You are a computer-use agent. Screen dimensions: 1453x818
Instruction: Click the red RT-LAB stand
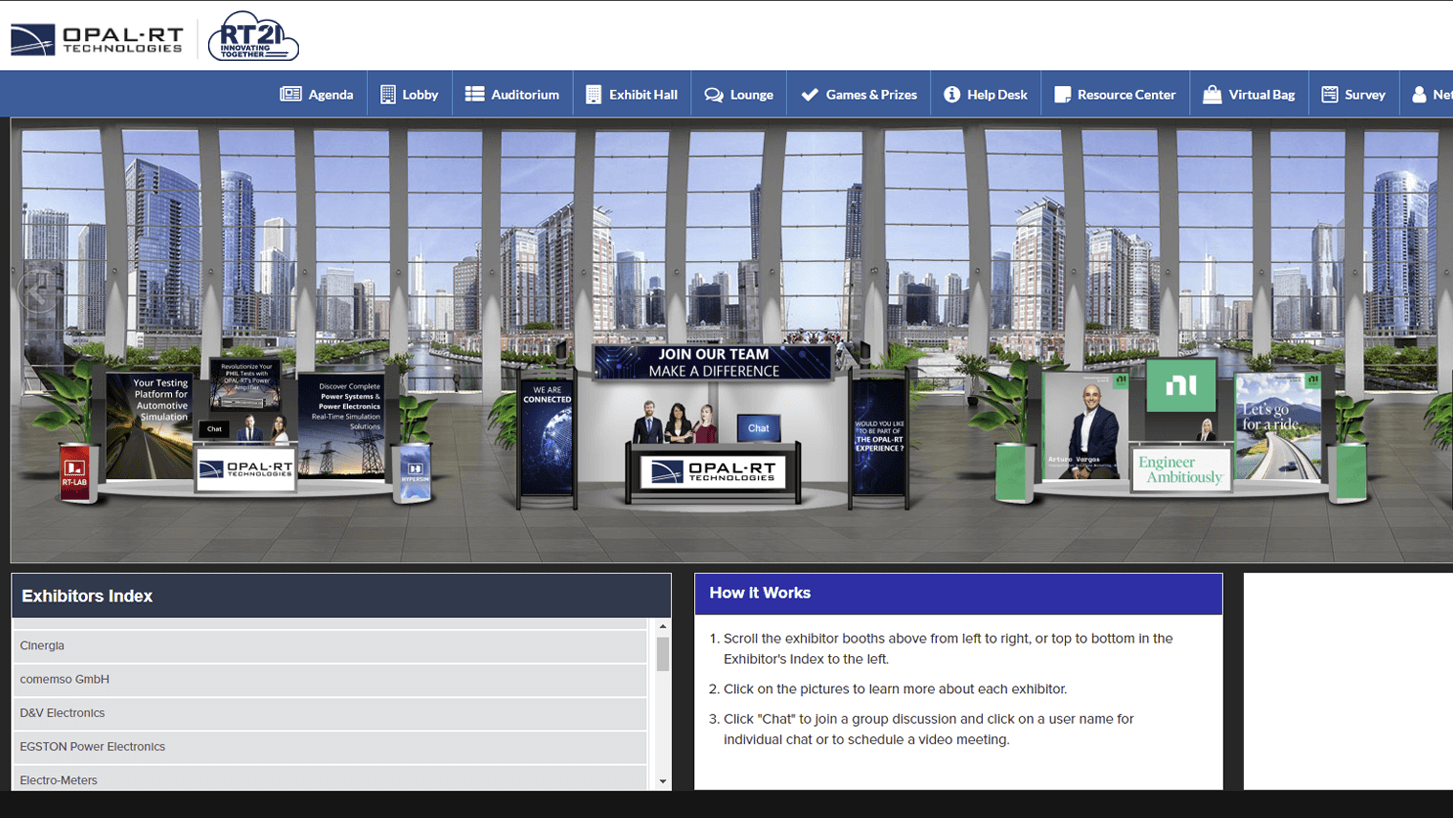(75, 472)
